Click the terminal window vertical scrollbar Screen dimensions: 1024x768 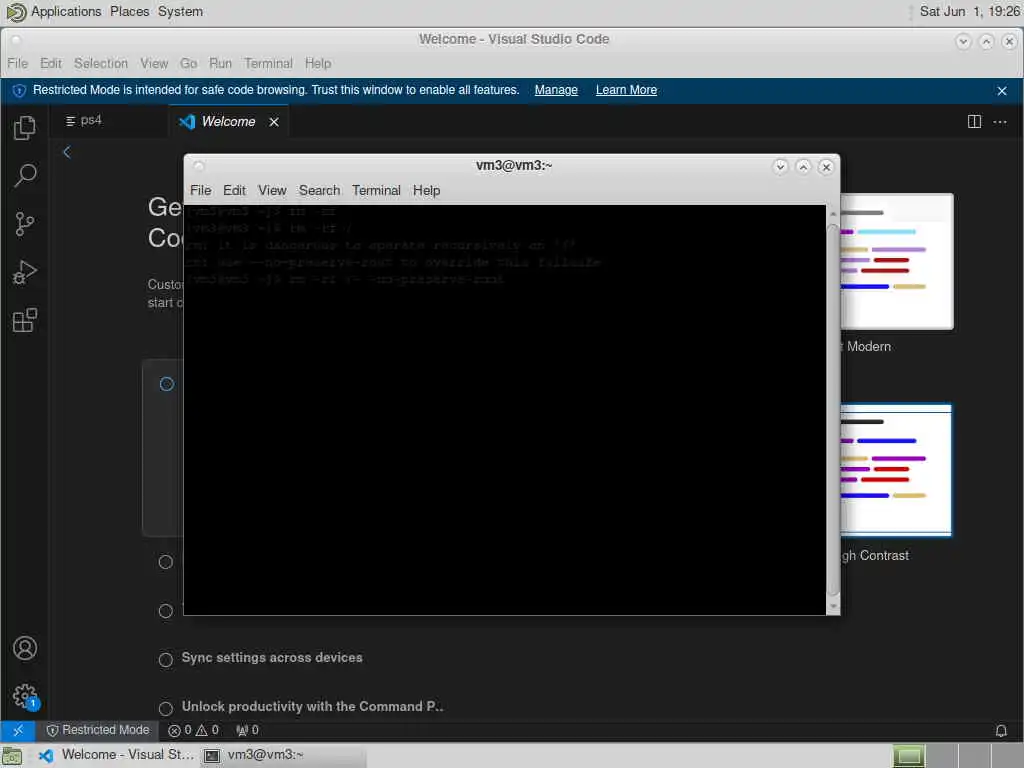[833, 410]
